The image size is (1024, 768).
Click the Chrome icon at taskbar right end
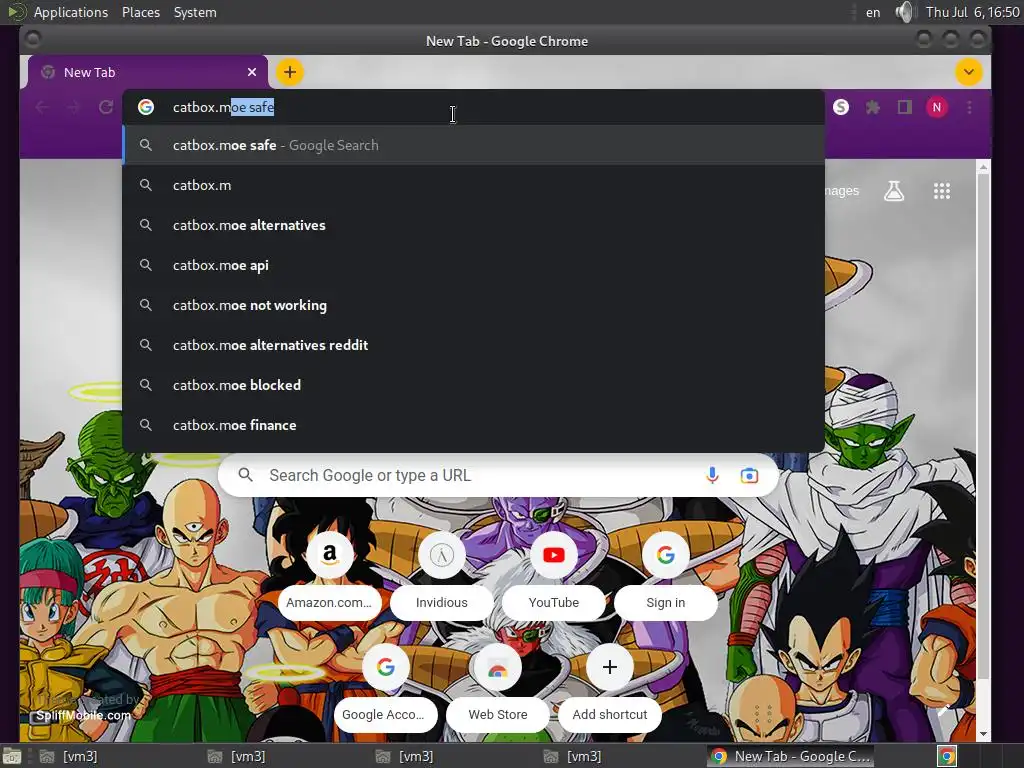[947, 756]
